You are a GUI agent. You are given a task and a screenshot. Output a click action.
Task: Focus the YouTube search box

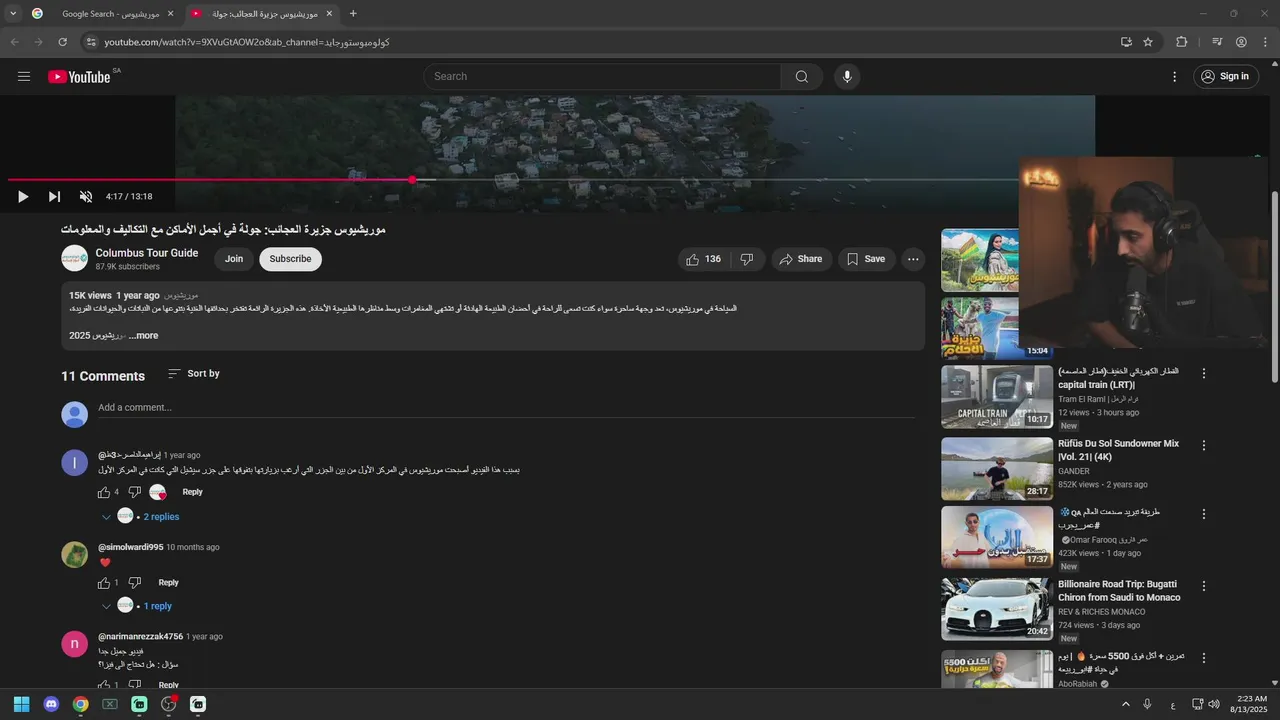coord(602,77)
